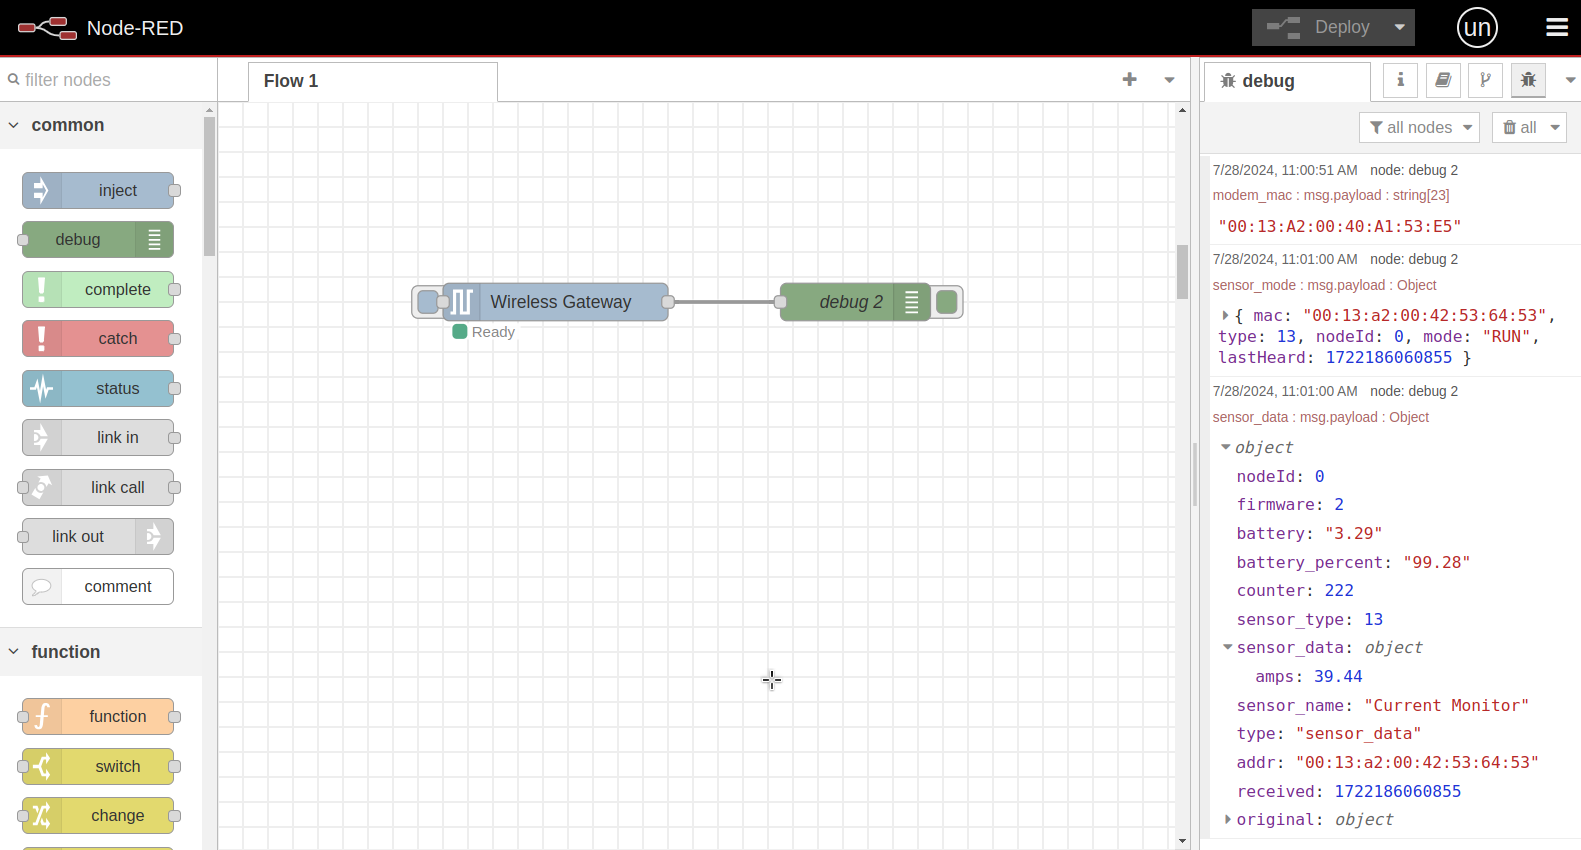This screenshot has height=850, width=1581.
Task: Select the status node in palette
Action: click(x=98, y=389)
